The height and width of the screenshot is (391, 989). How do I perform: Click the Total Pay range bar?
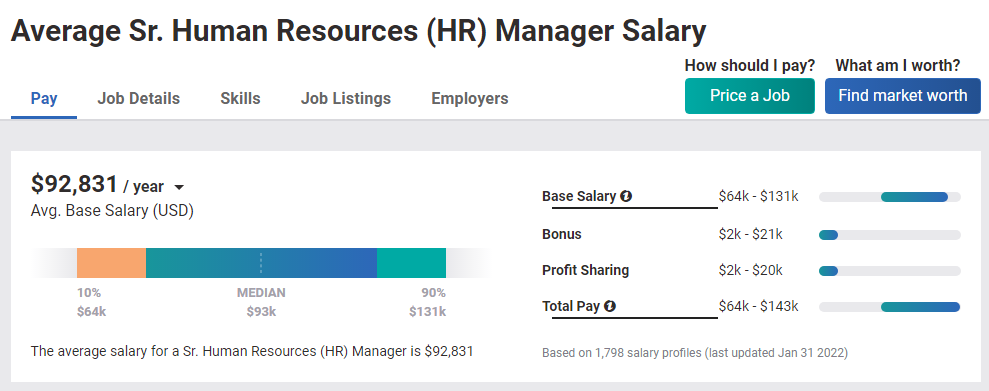[x=889, y=307]
